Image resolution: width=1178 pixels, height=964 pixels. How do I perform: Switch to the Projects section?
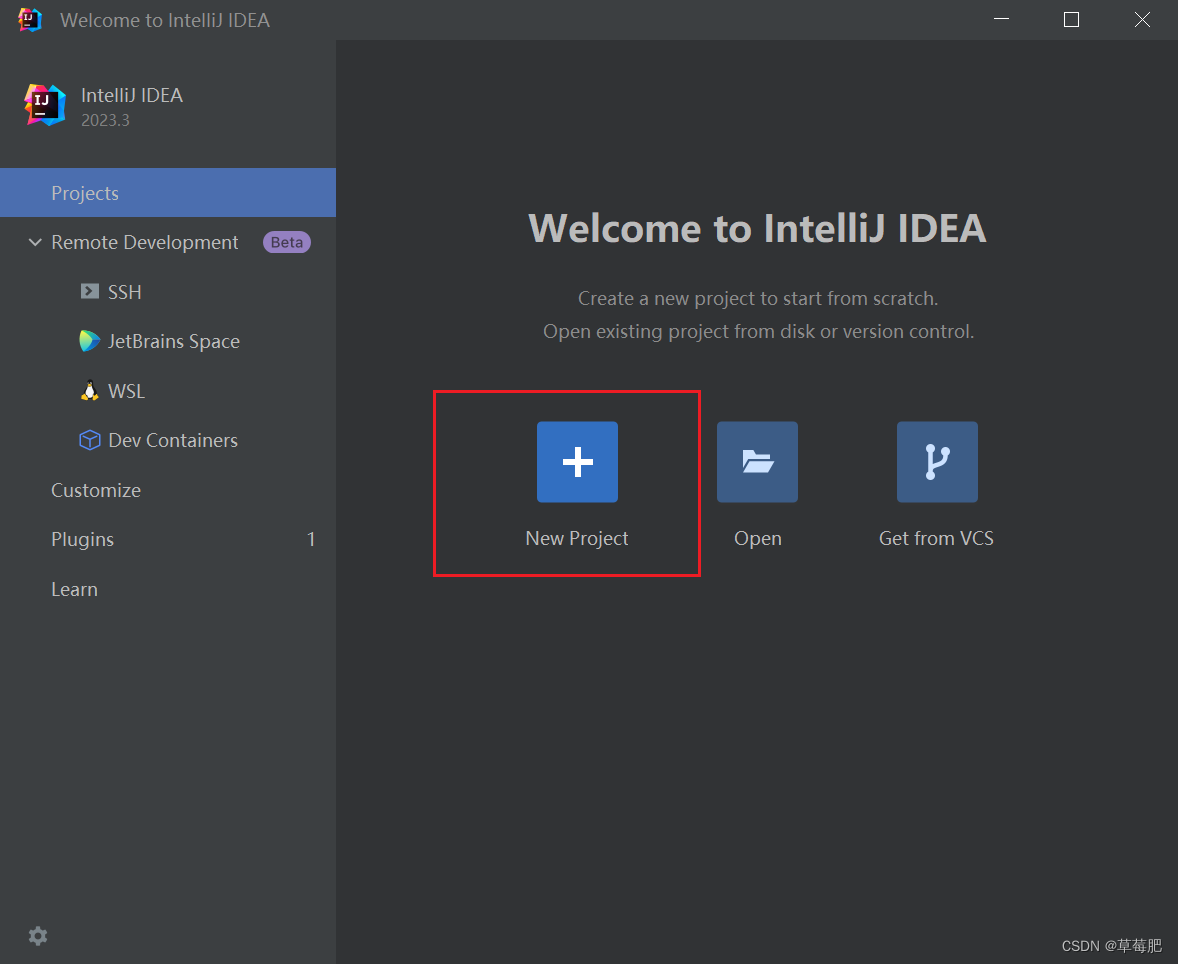click(85, 192)
